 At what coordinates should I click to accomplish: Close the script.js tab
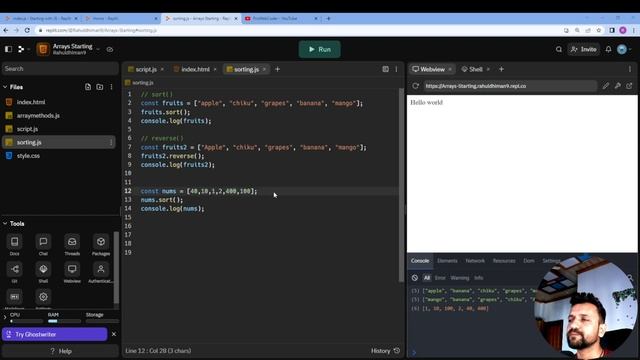coord(162,69)
